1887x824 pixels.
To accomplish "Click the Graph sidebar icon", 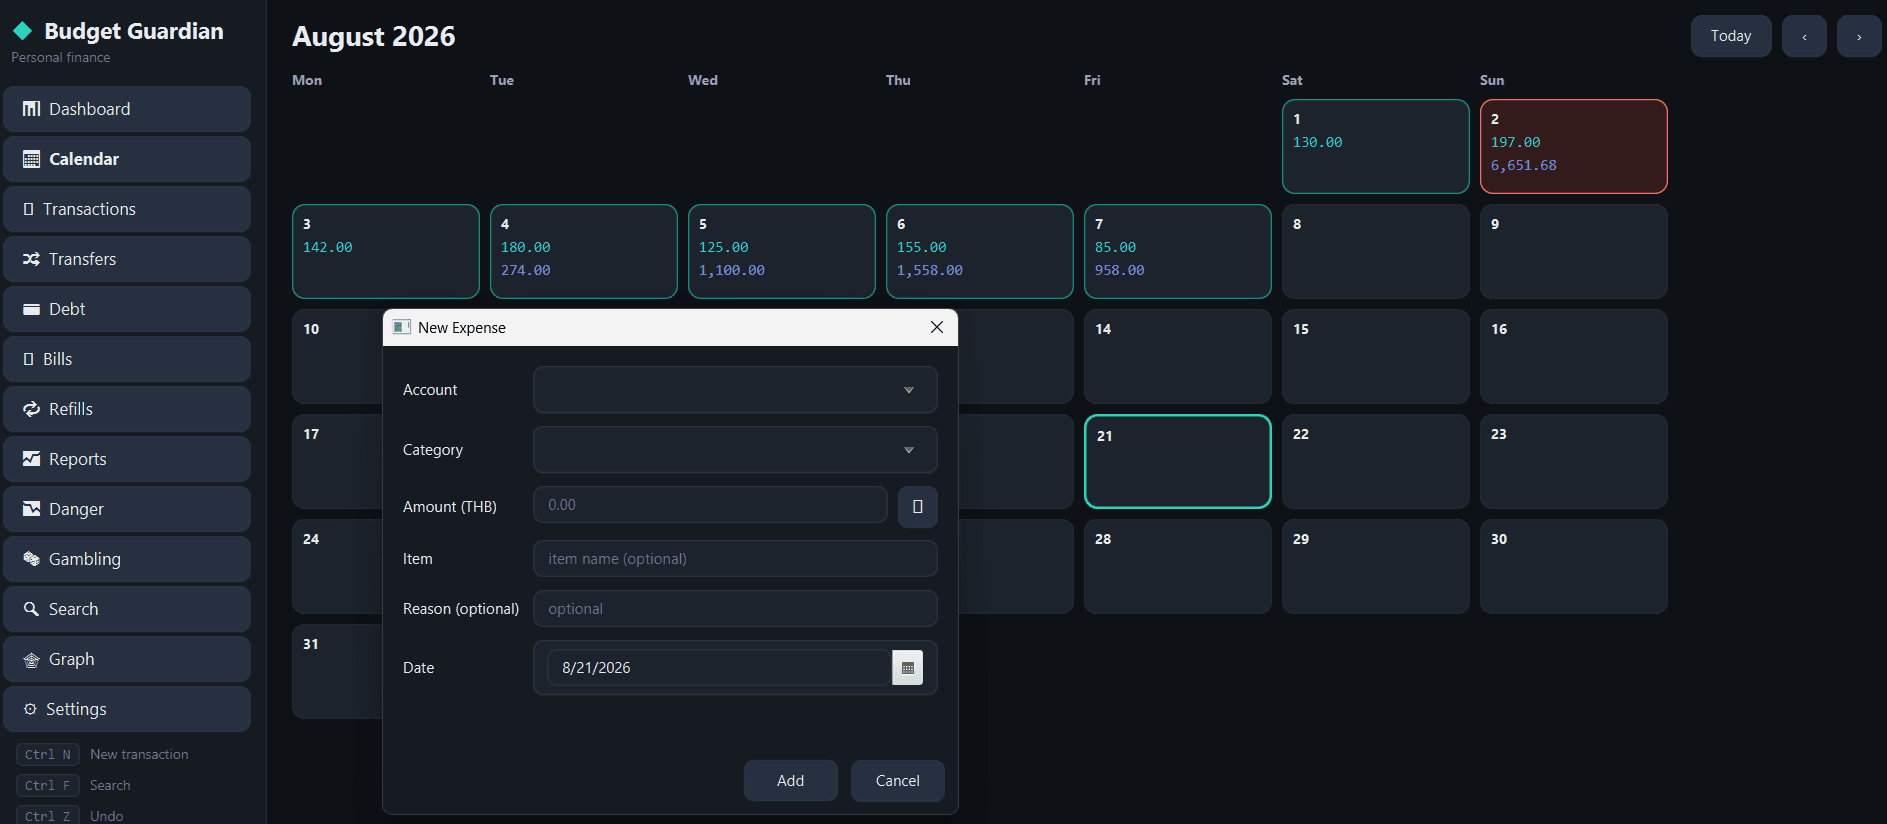I will 31,659.
